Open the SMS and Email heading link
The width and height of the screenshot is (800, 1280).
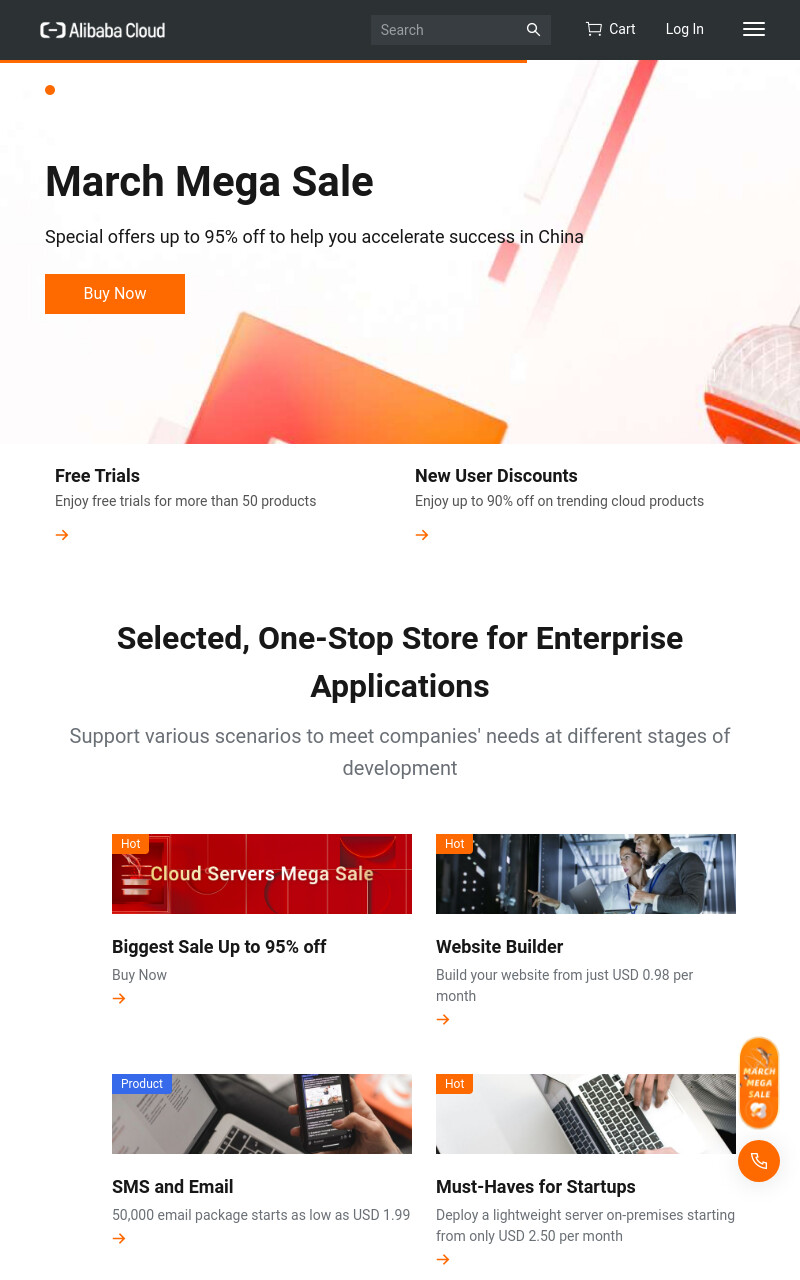tap(173, 1187)
